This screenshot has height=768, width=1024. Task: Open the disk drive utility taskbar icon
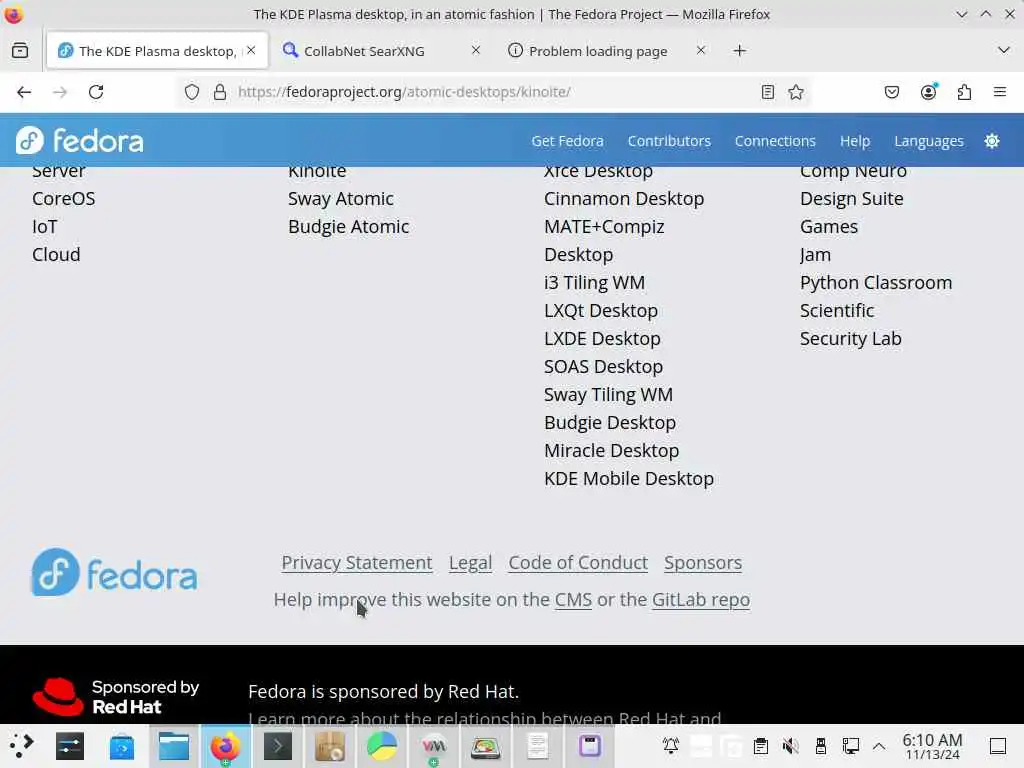tap(486, 746)
